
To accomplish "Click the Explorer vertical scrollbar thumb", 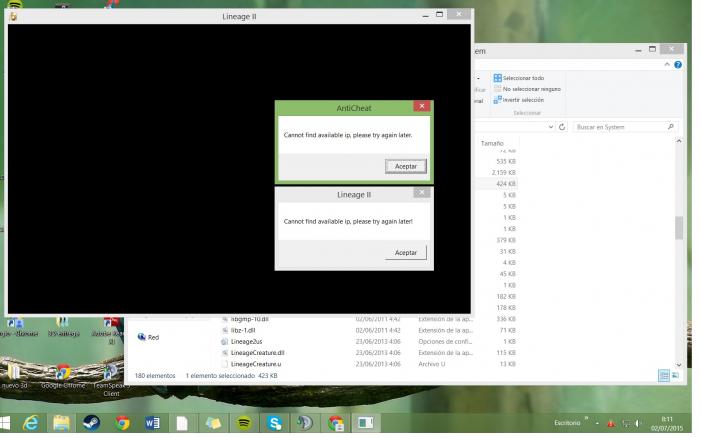I will (679, 228).
